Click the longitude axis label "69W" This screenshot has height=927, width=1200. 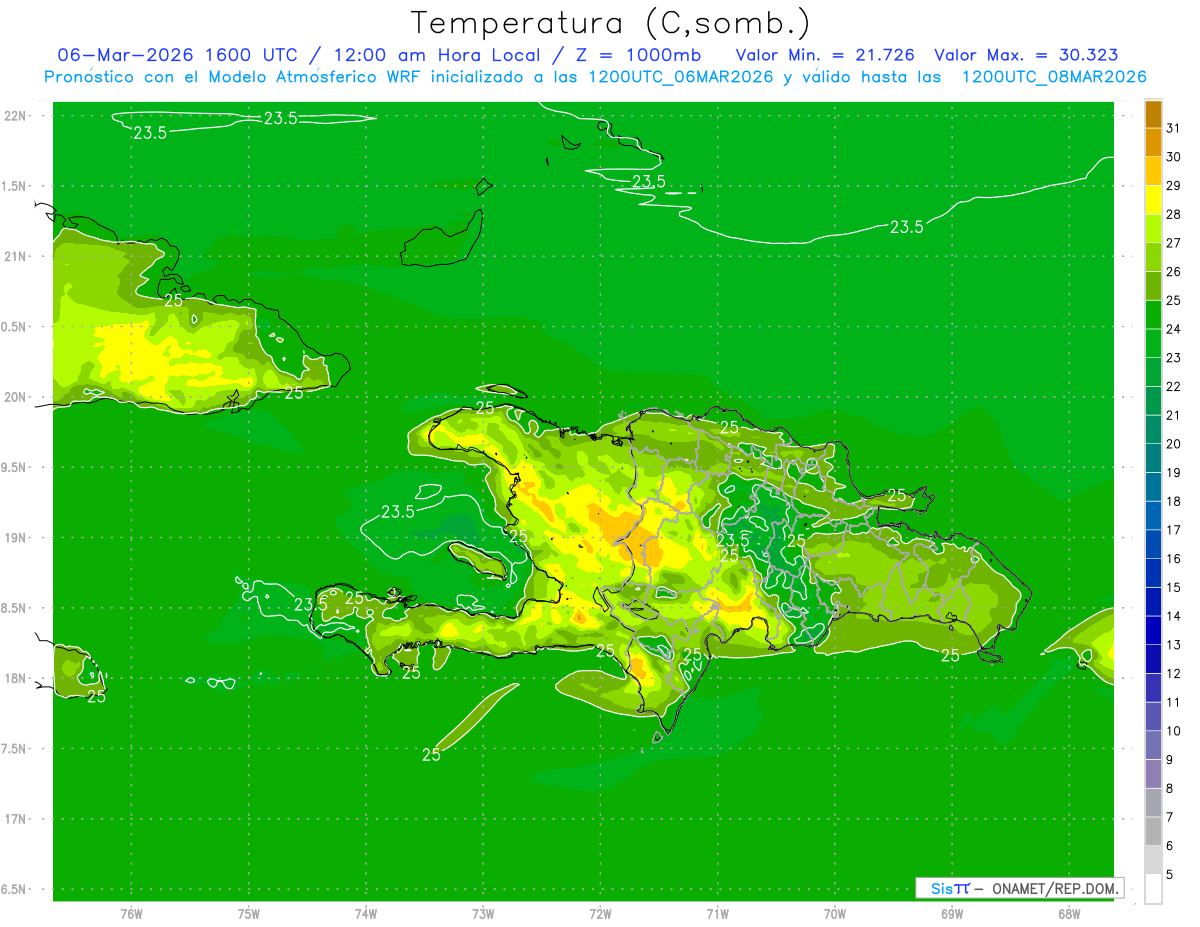(x=952, y=914)
